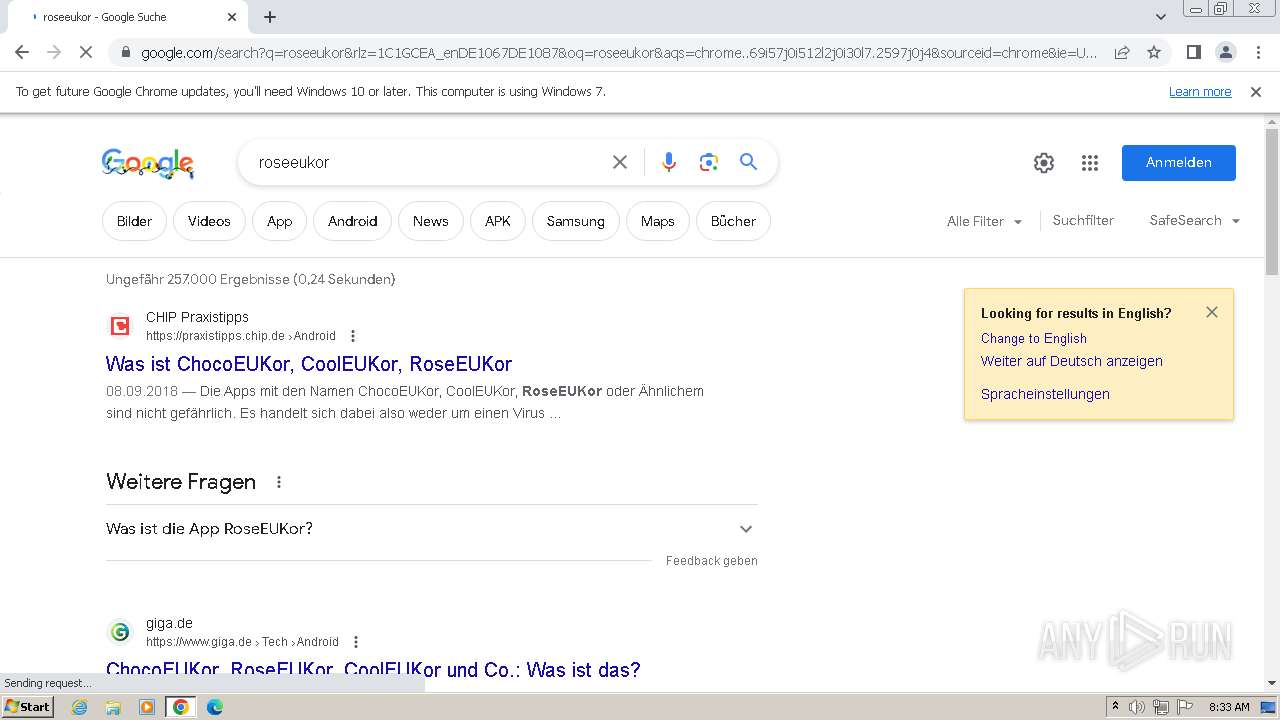Switch to Chrome in the taskbar

181,707
